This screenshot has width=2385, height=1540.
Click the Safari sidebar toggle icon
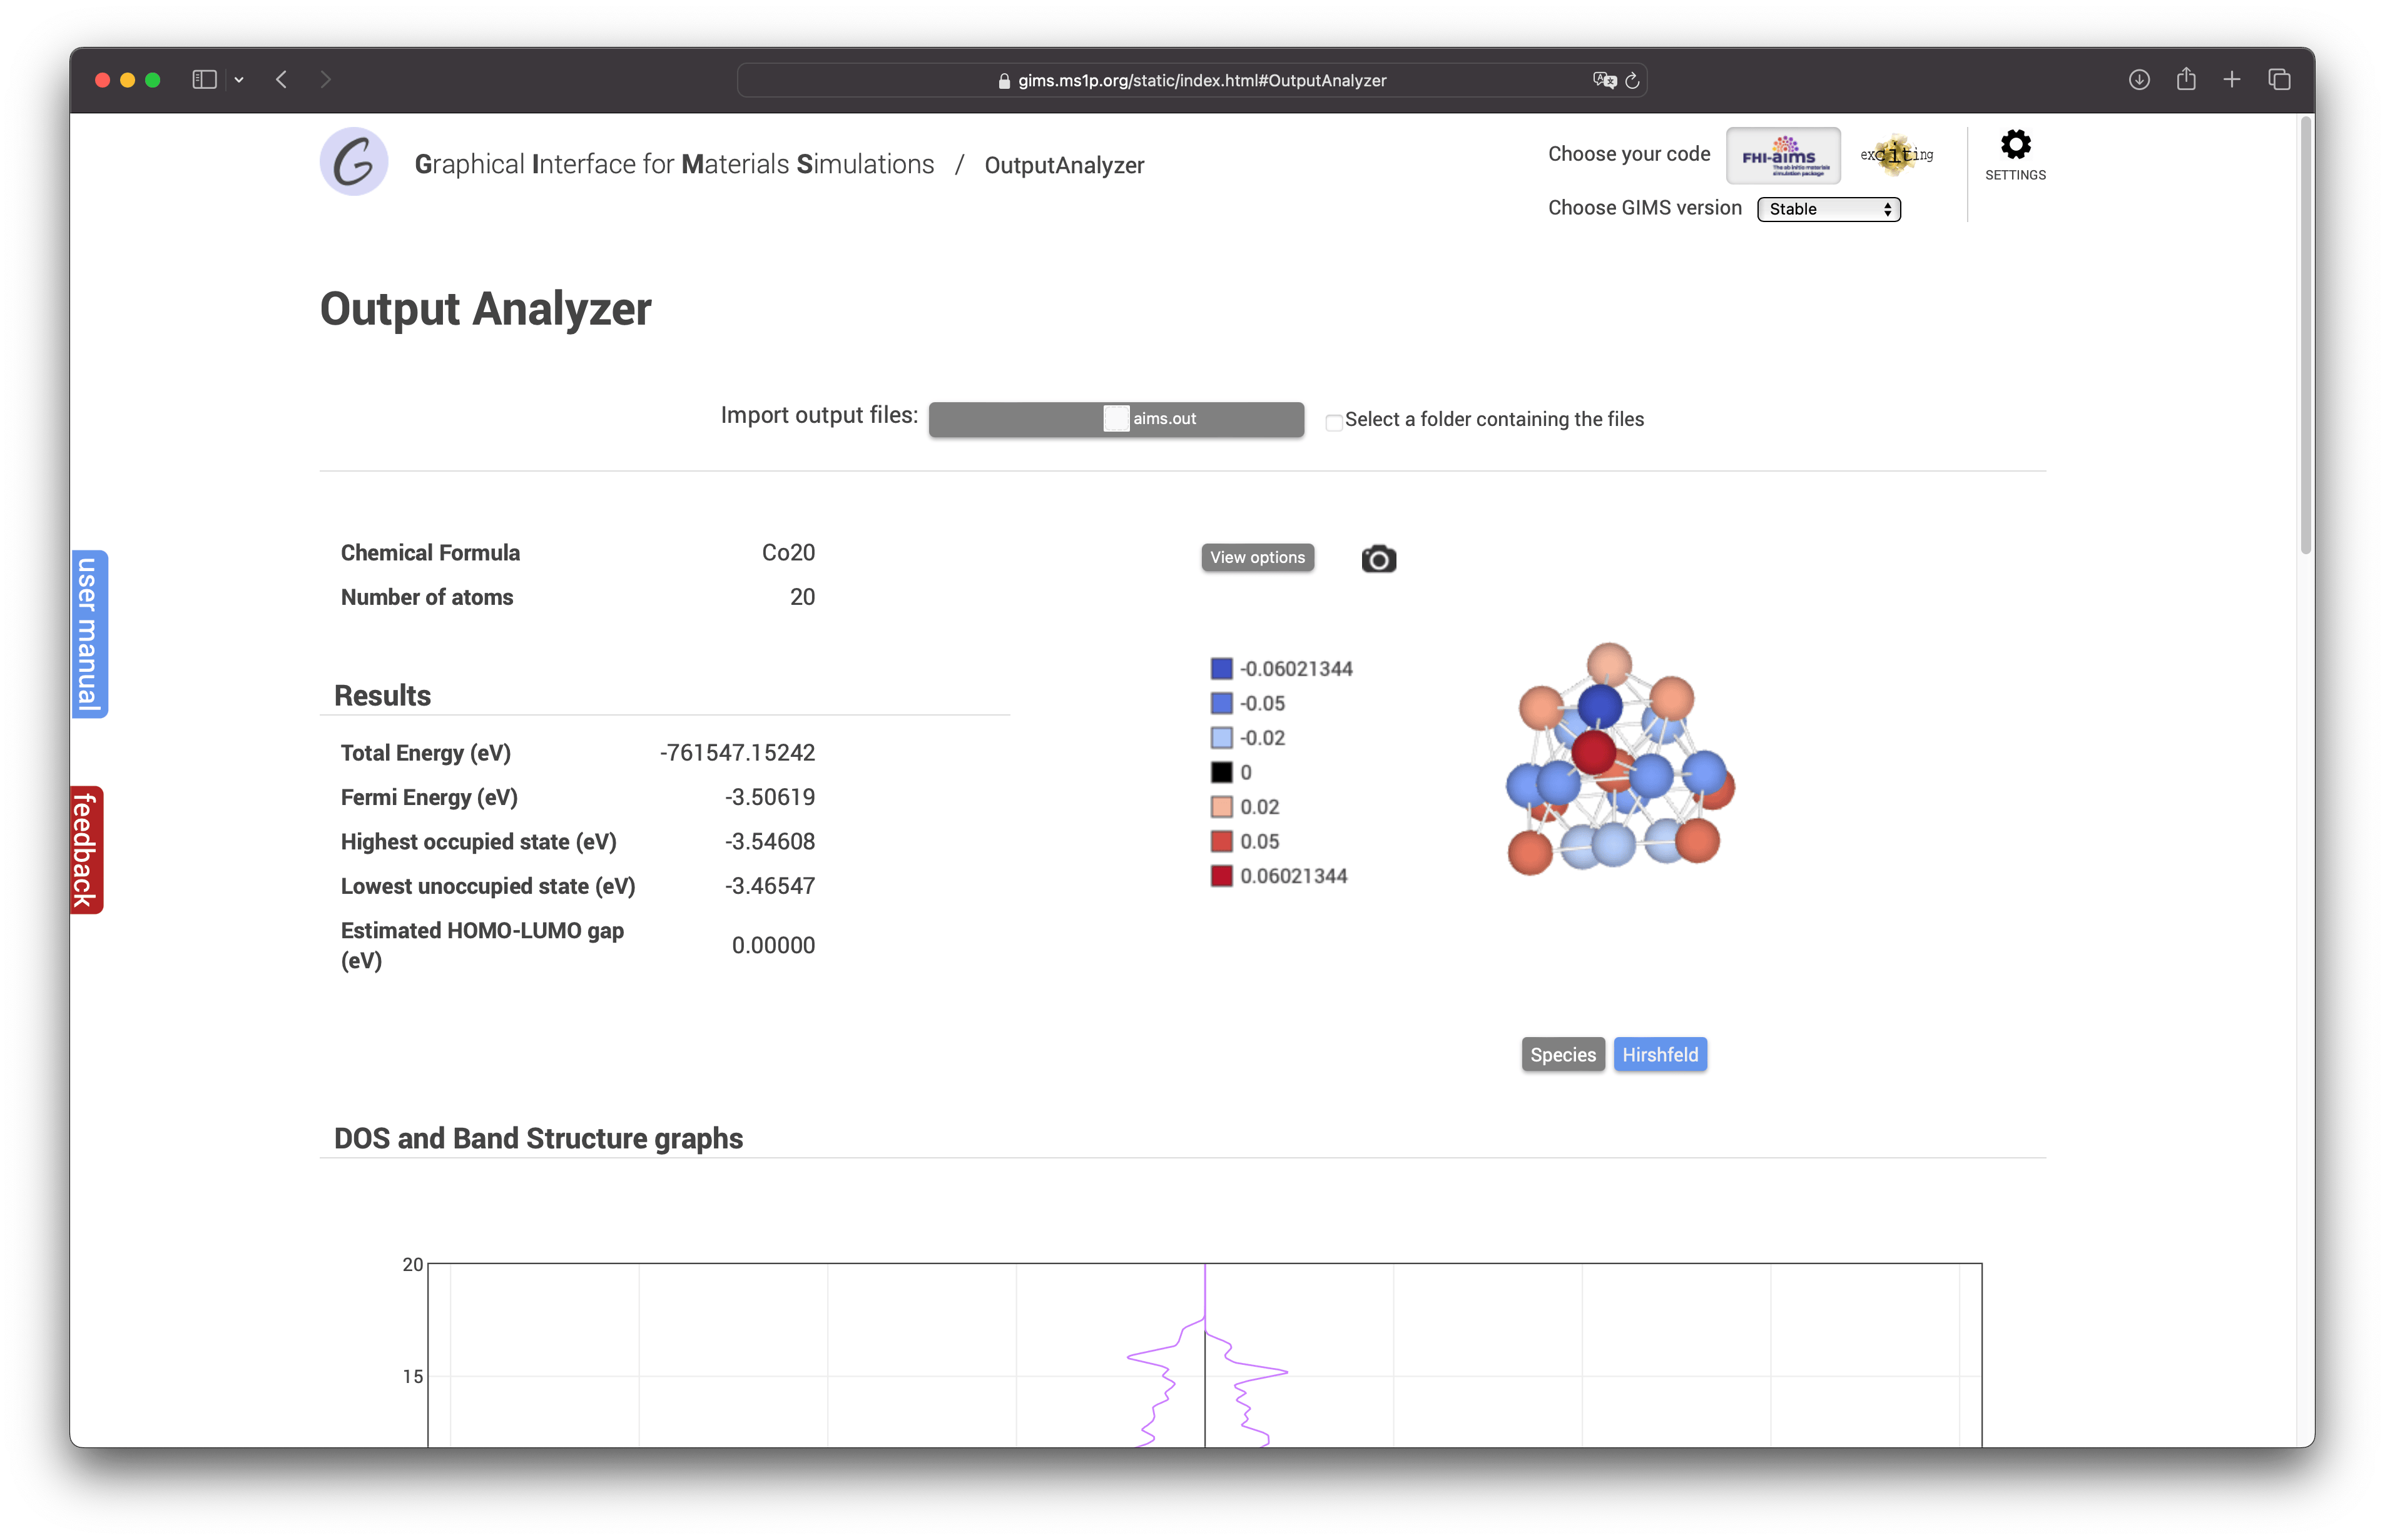[x=204, y=80]
